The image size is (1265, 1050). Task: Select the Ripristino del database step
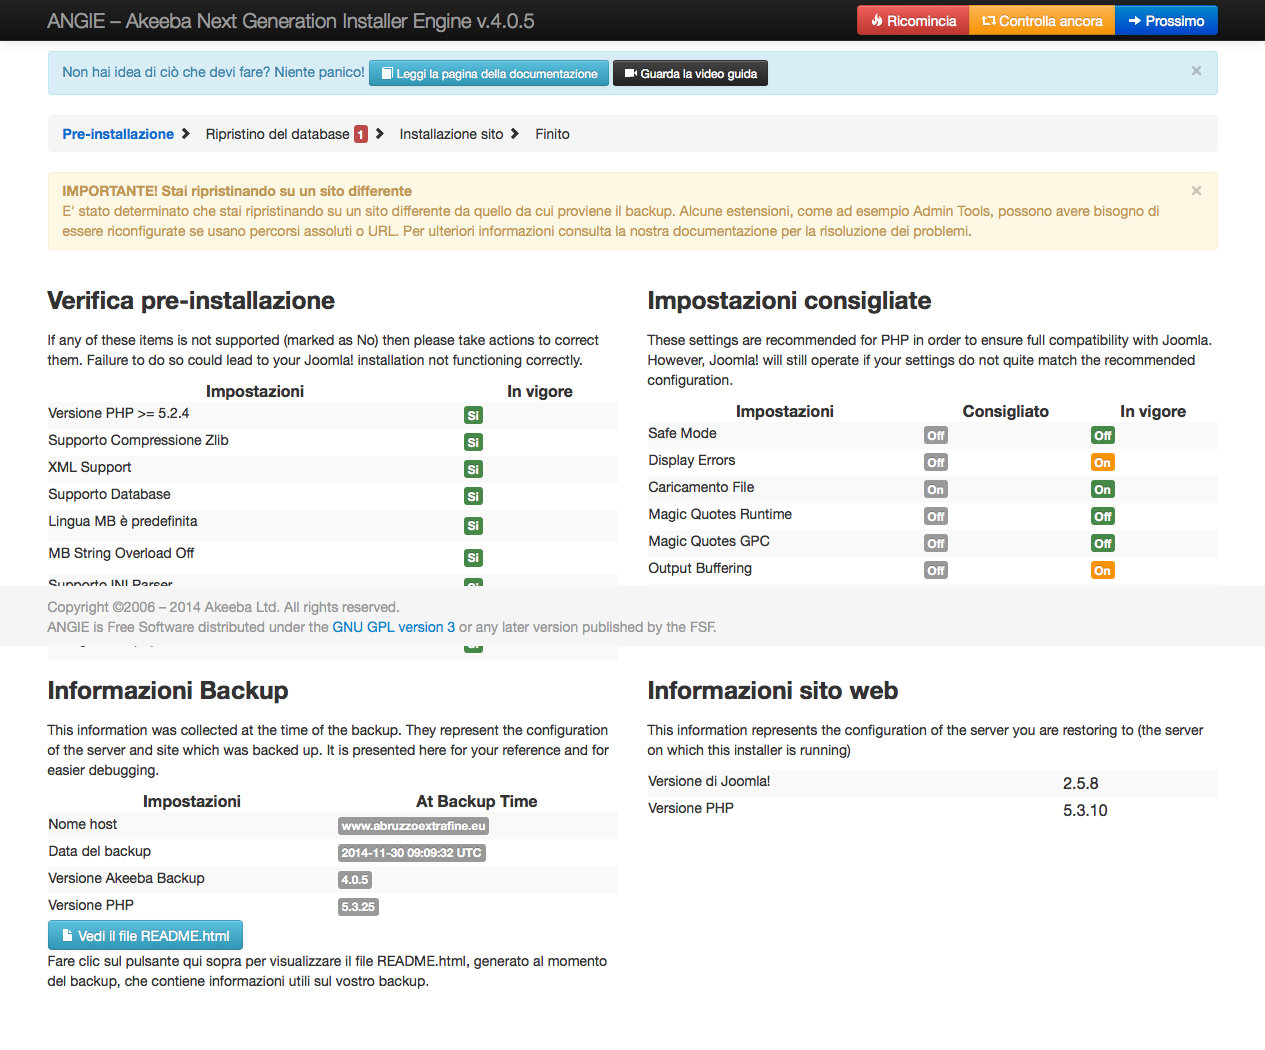point(278,134)
